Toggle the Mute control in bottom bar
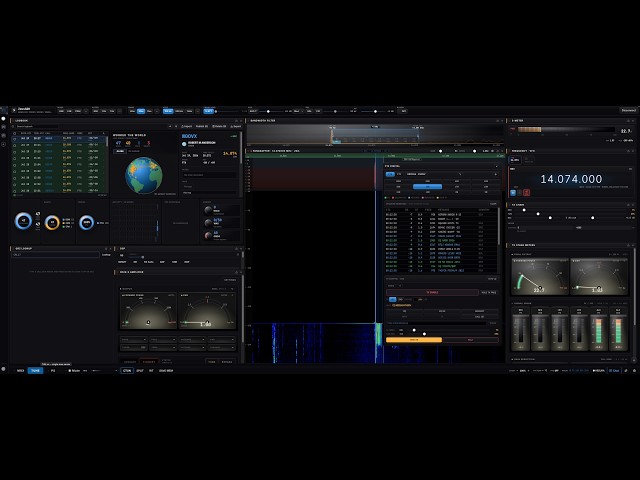Image resolution: width=640 pixels, height=480 pixels. (x=74, y=371)
